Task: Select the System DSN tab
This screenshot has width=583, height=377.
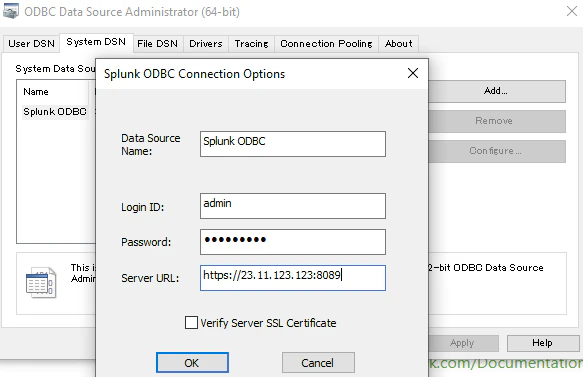Action: (x=96, y=42)
